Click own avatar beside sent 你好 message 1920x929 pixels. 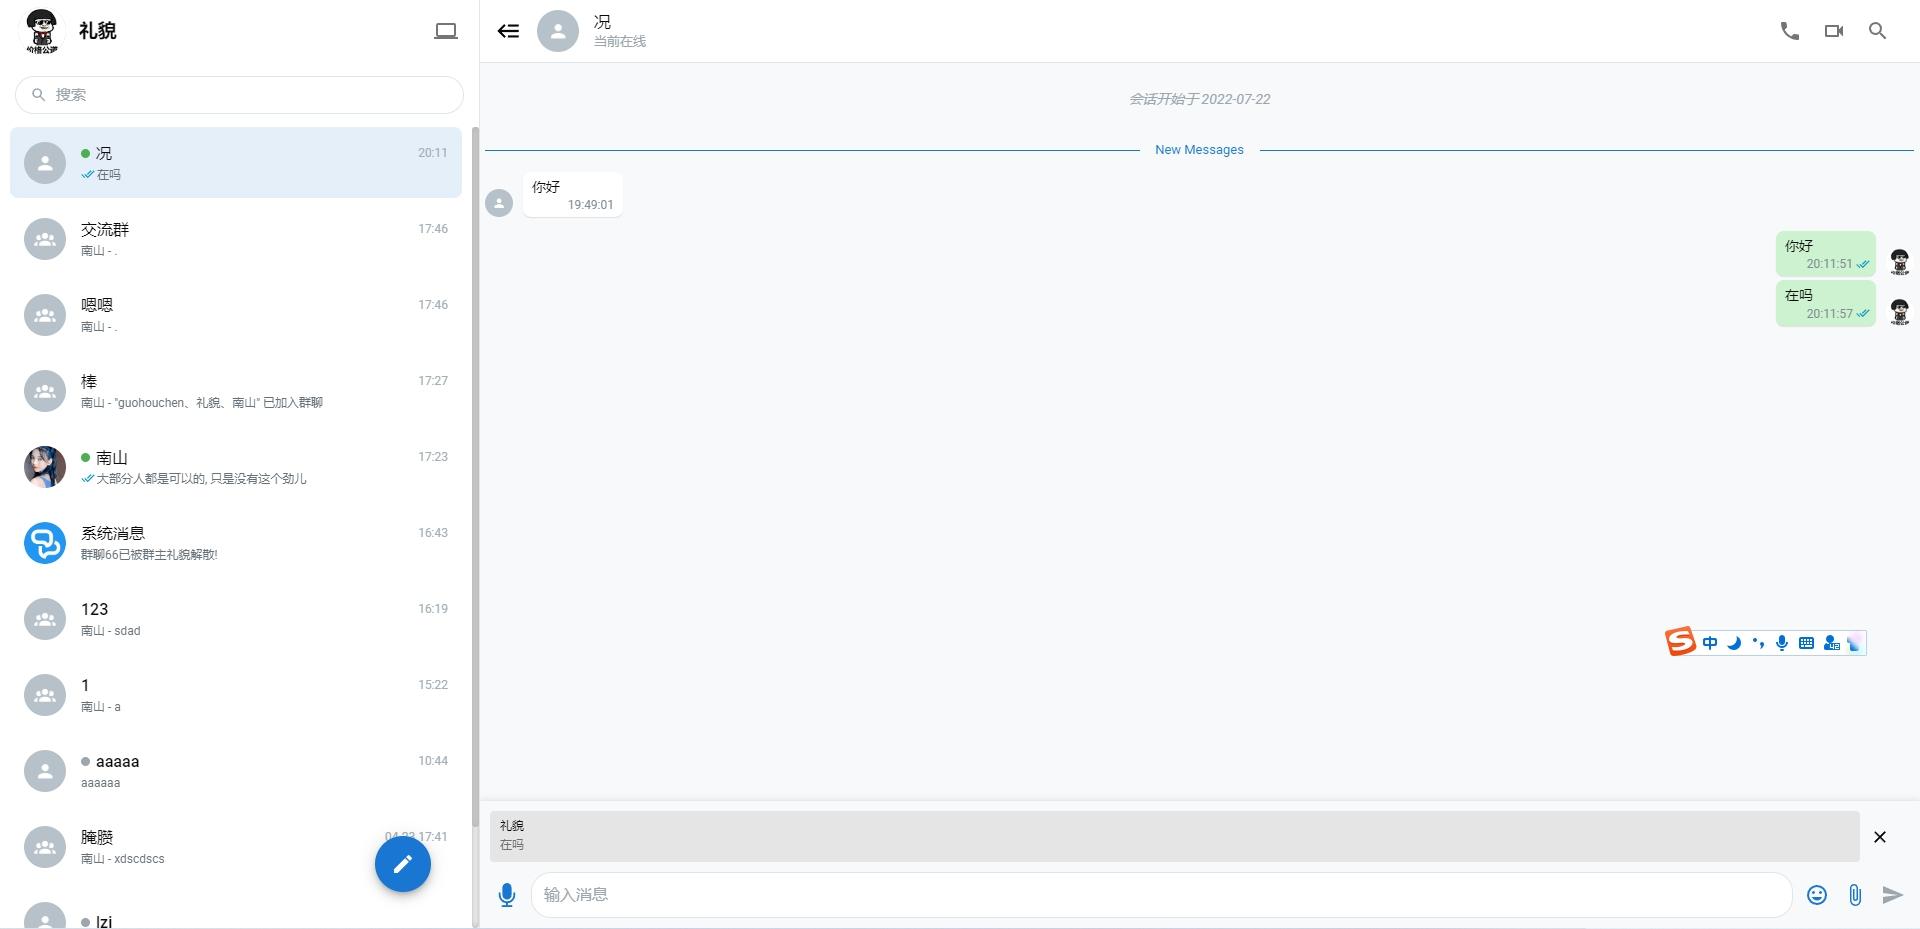[1900, 262]
